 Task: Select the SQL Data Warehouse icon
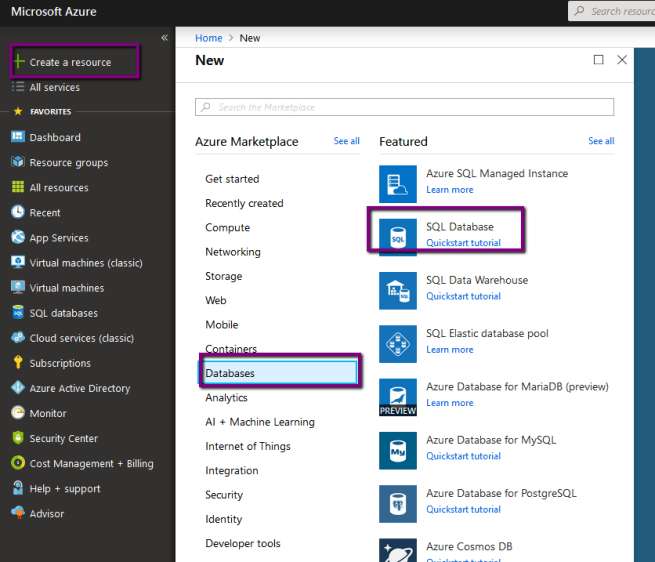tap(398, 290)
